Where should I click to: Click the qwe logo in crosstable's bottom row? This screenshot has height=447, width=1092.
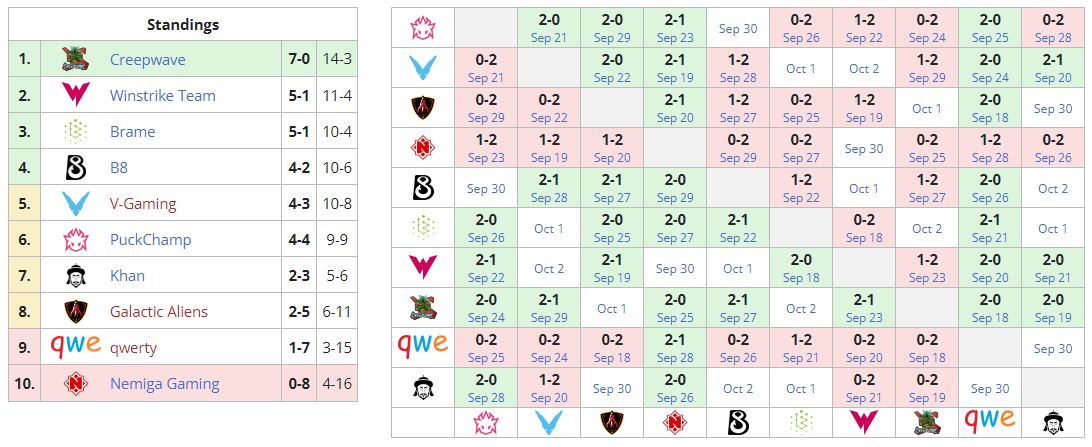point(990,421)
